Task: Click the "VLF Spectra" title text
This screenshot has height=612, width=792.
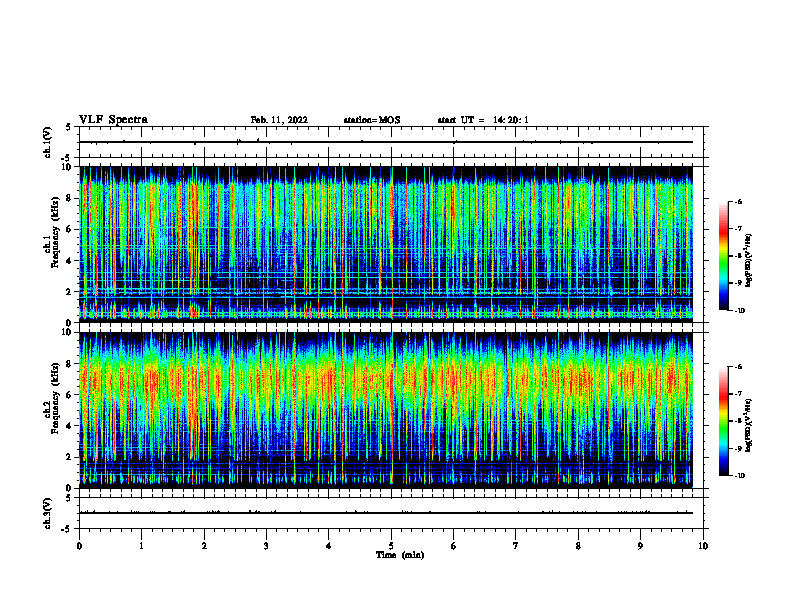Action: click(113, 120)
